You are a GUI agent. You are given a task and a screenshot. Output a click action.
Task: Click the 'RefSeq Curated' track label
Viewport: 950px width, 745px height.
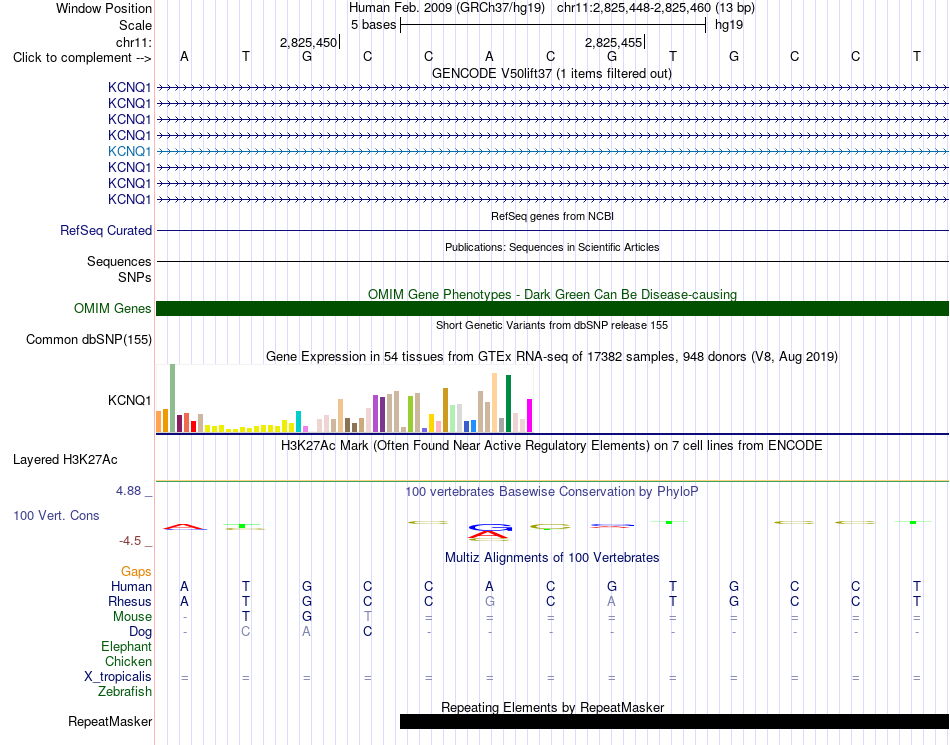click(x=106, y=231)
